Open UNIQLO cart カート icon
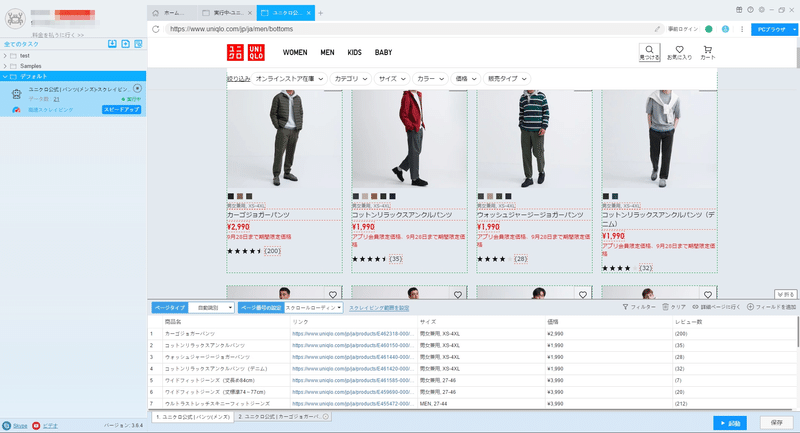The image size is (800, 433). point(708,52)
